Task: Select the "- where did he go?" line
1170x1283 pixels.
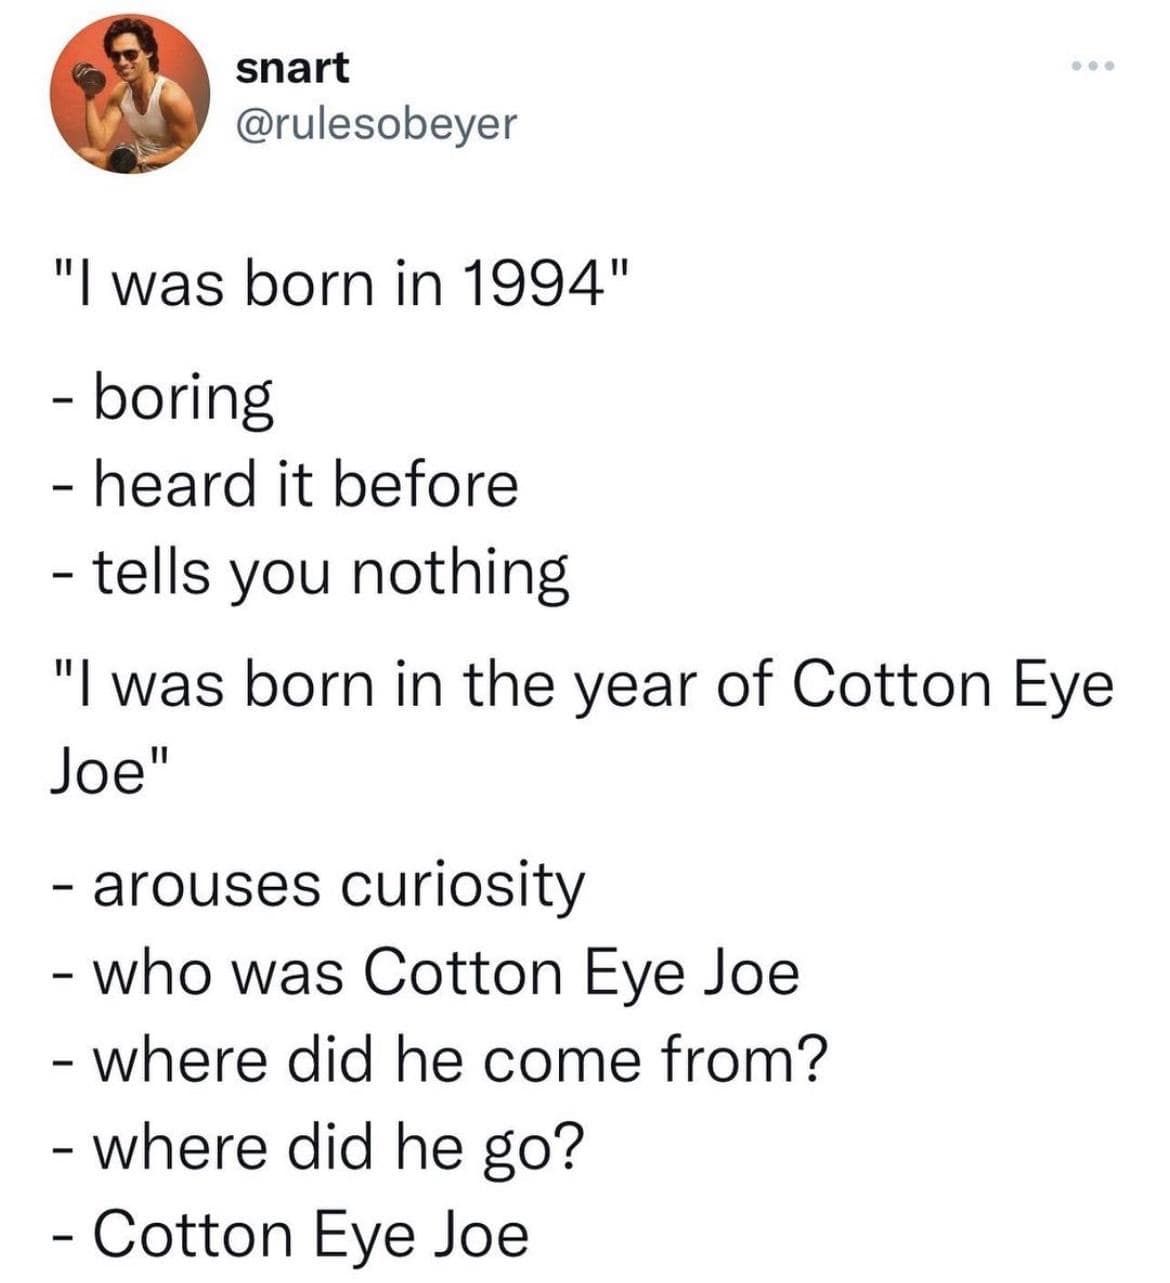Action: pos(315,1147)
